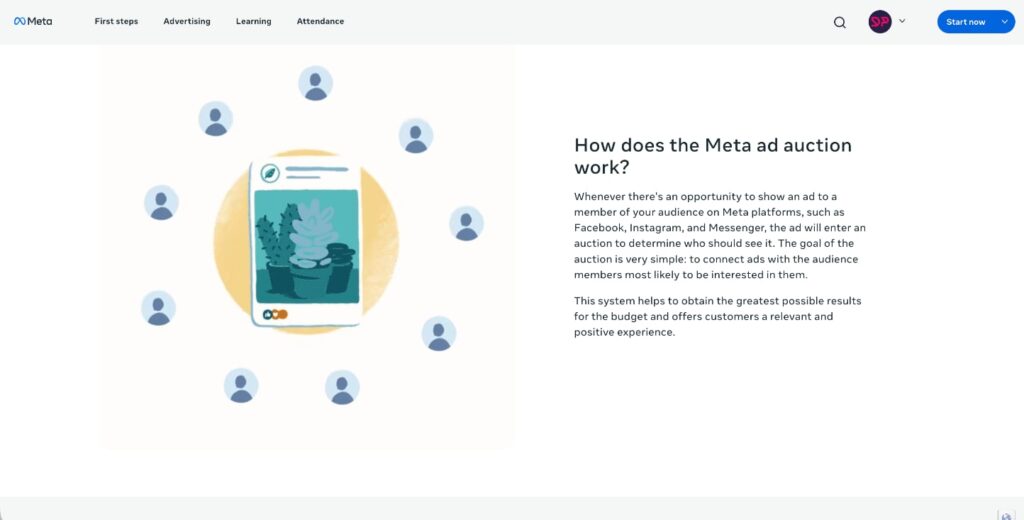The width and height of the screenshot is (1024, 520).
Task: Click the Meta logo
Action: (x=33, y=22)
